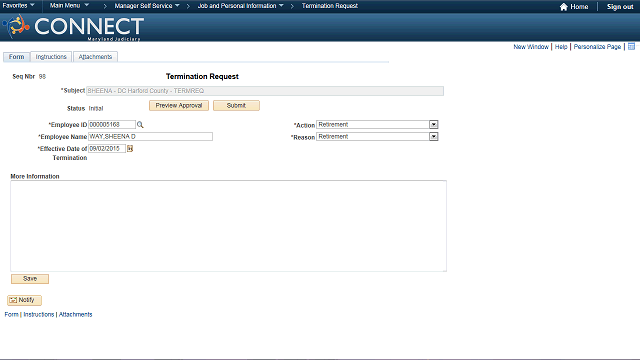Click the CONNECT Maryland Judiciary logo
This screenshot has width=640, height=360.
73,27
